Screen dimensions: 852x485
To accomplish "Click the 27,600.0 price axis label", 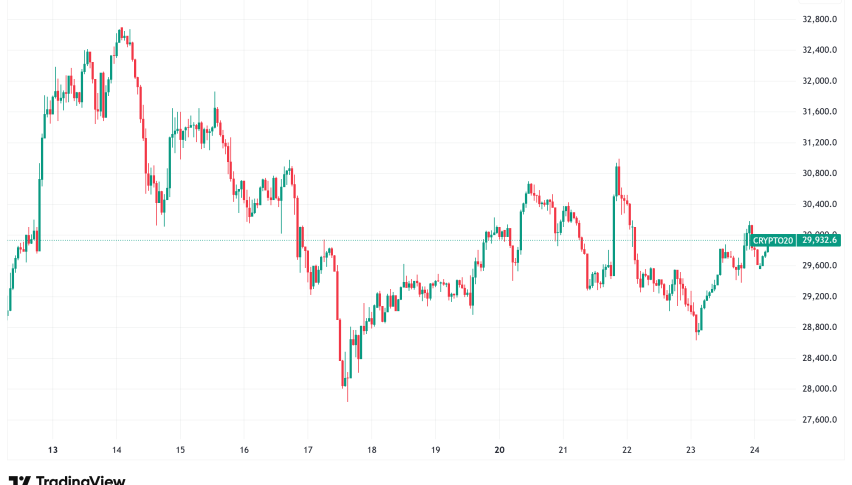I will click(x=820, y=420).
